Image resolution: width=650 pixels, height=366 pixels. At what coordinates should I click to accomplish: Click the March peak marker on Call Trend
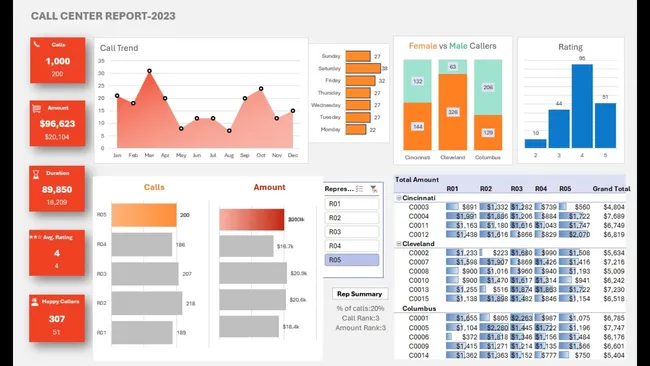click(x=149, y=71)
